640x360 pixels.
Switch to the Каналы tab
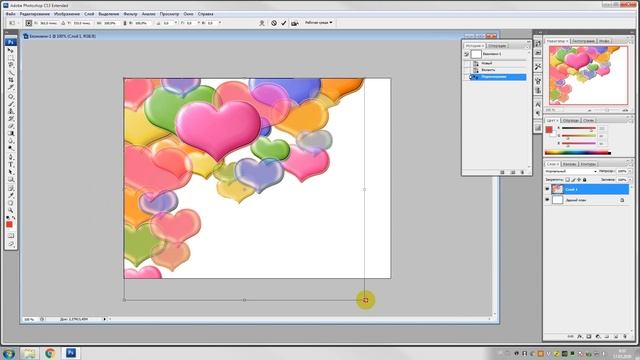pos(570,164)
